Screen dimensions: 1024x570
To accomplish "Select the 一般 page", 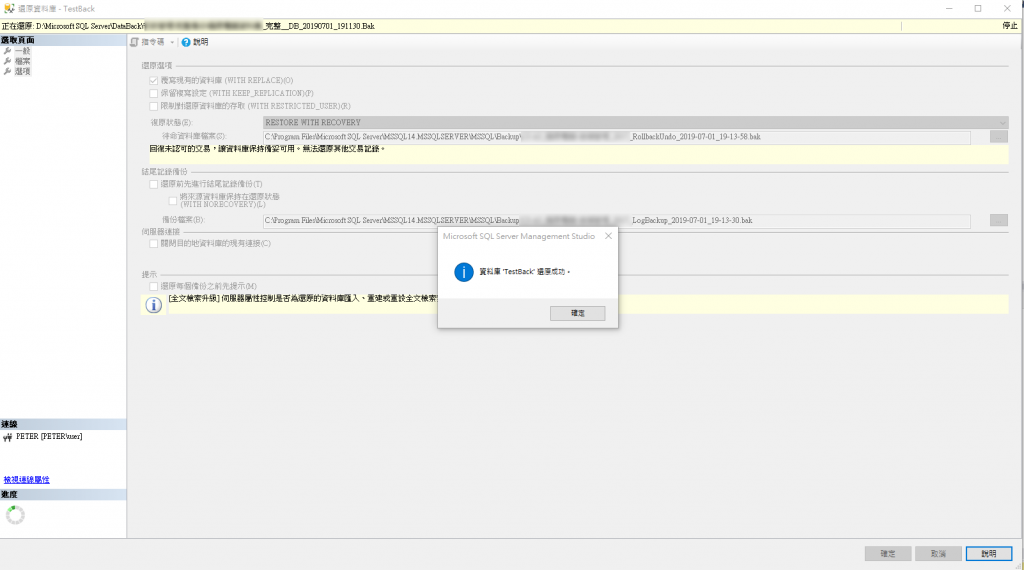I will pos(22,51).
